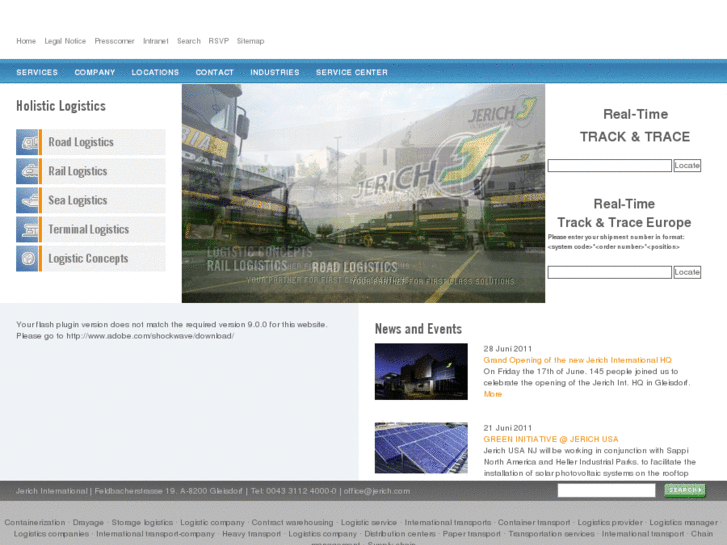Open the Presscorner link
Screen dimensions: 727x545
[x=114, y=41]
